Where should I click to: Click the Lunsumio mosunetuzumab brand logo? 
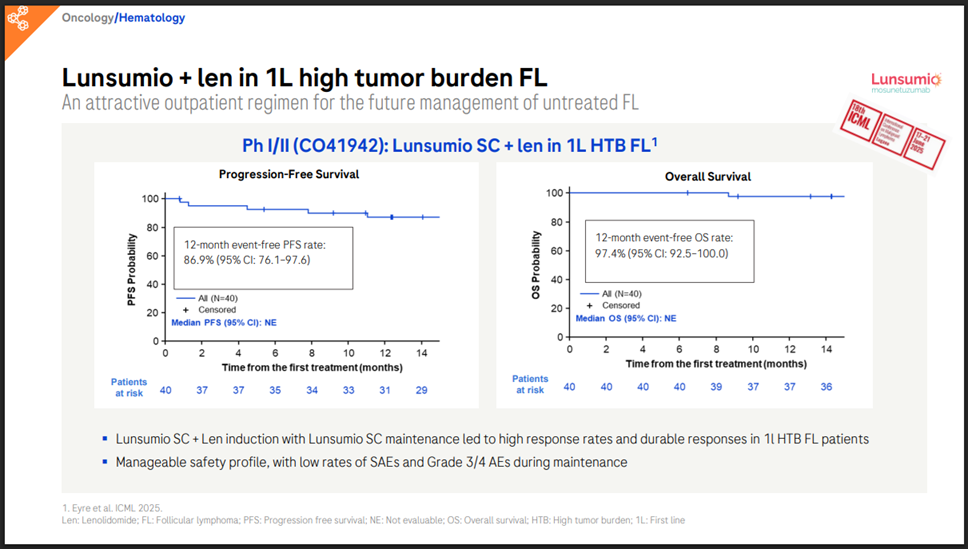906,82
